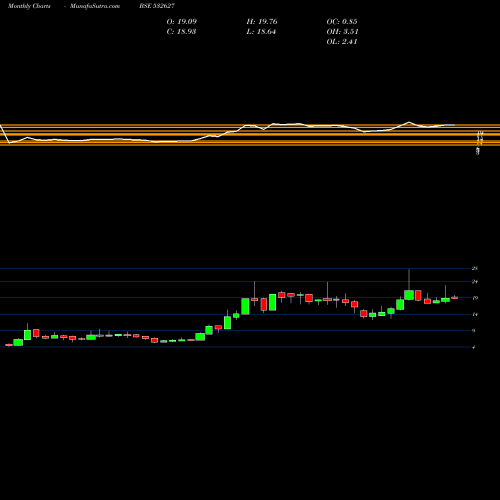The width and height of the screenshot is (500, 500).
Task: Click the price axis label "14"
Action: click(475, 314)
